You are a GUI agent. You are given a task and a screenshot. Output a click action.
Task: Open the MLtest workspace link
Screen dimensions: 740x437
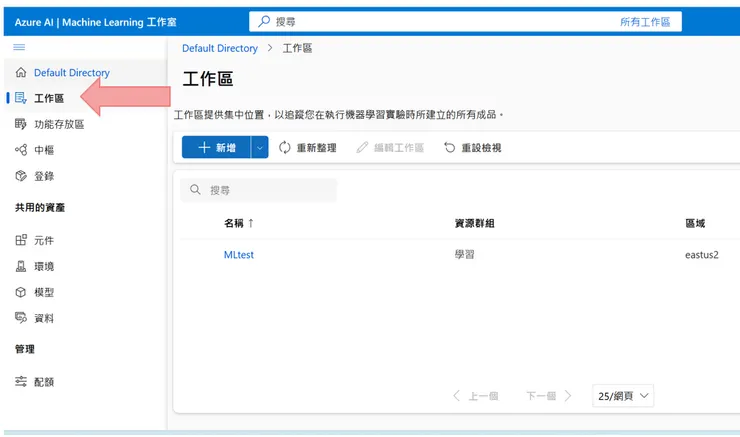pos(239,254)
